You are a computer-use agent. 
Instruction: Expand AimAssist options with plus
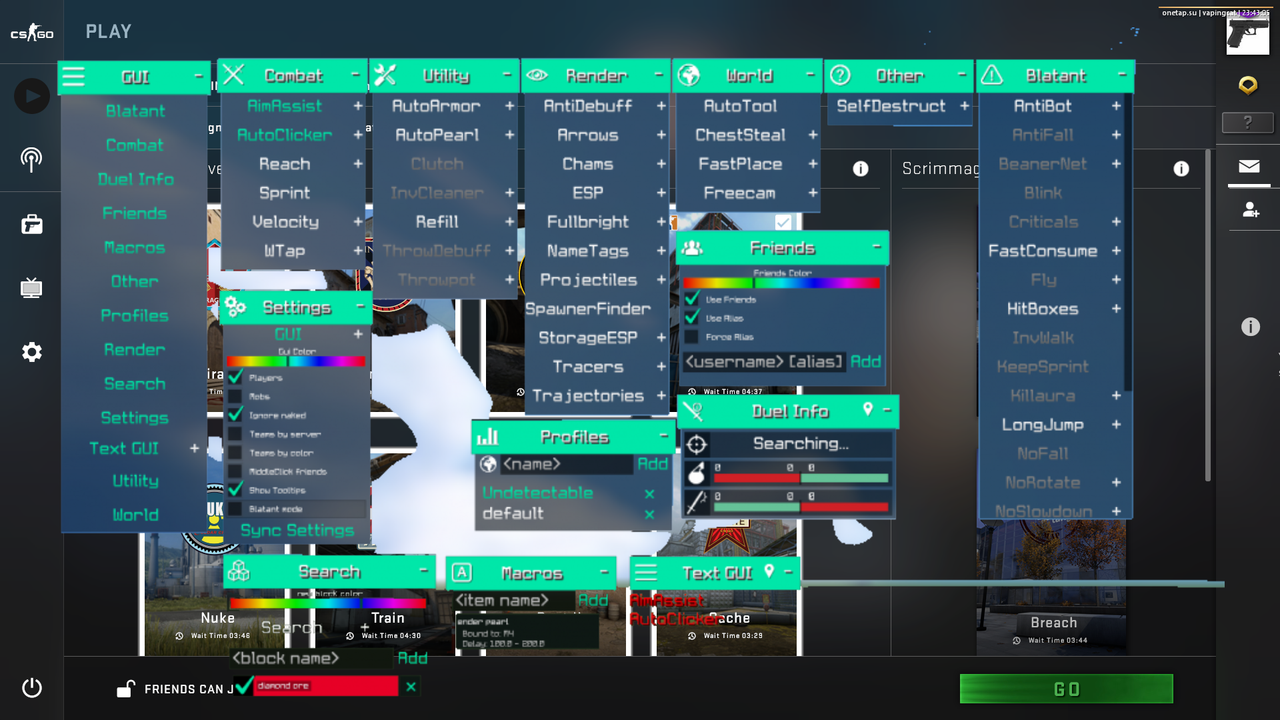pyautogui.click(x=358, y=106)
